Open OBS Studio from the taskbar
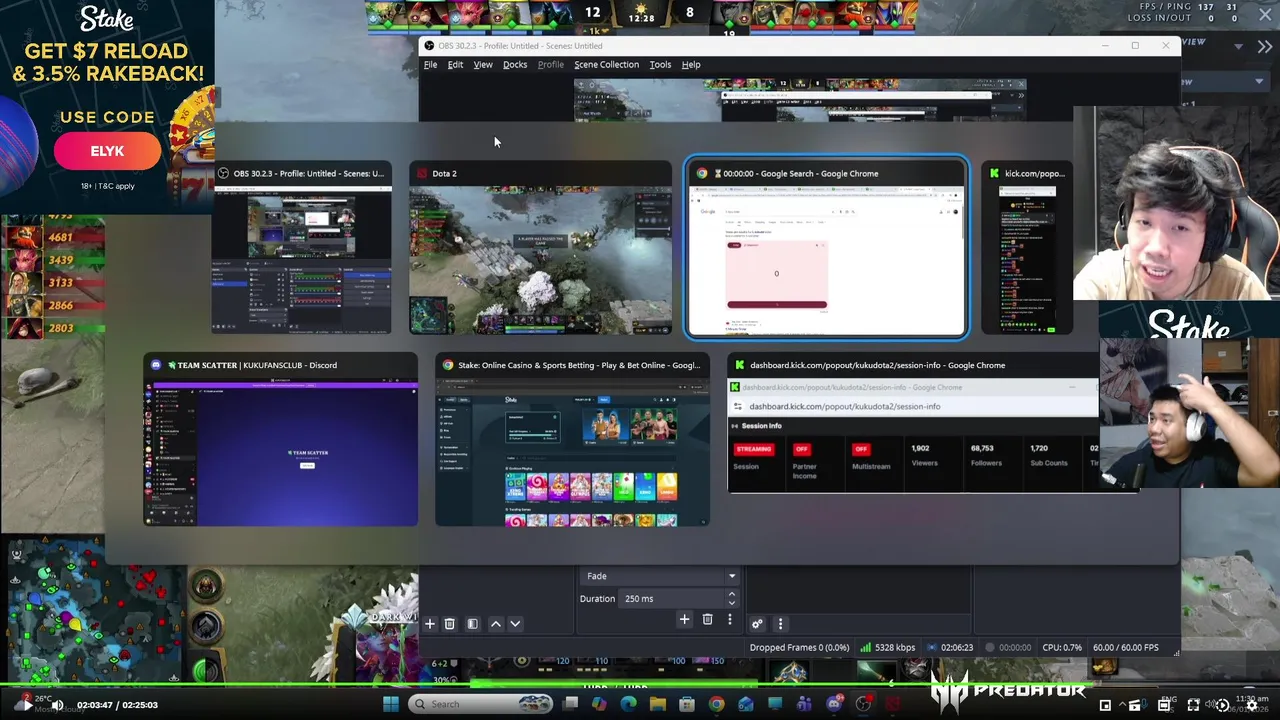The height and width of the screenshot is (720, 1280). [x=864, y=704]
